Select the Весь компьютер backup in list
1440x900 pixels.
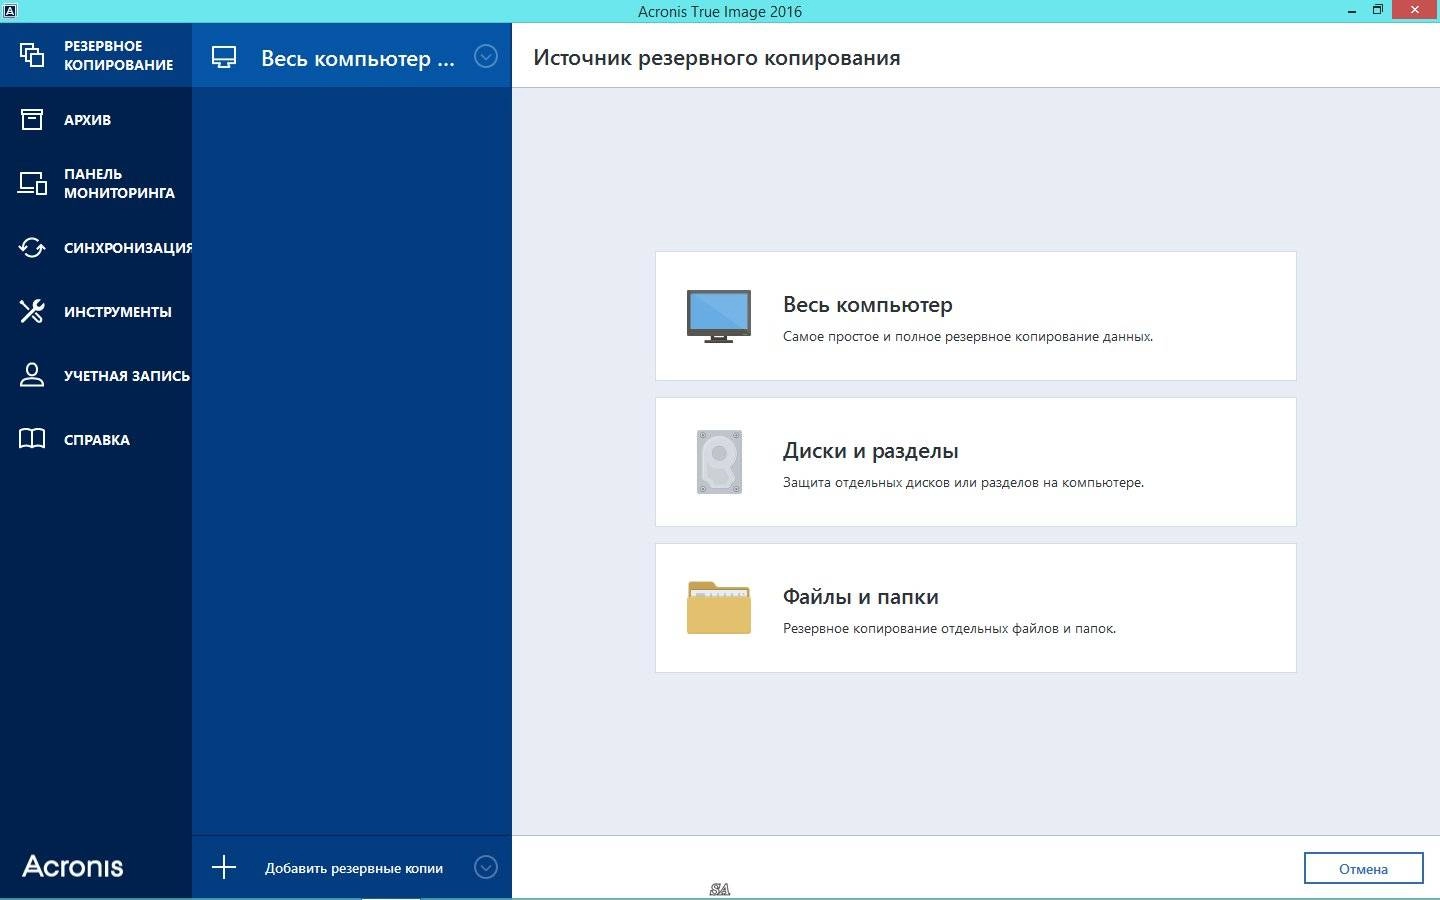(x=351, y=57)
